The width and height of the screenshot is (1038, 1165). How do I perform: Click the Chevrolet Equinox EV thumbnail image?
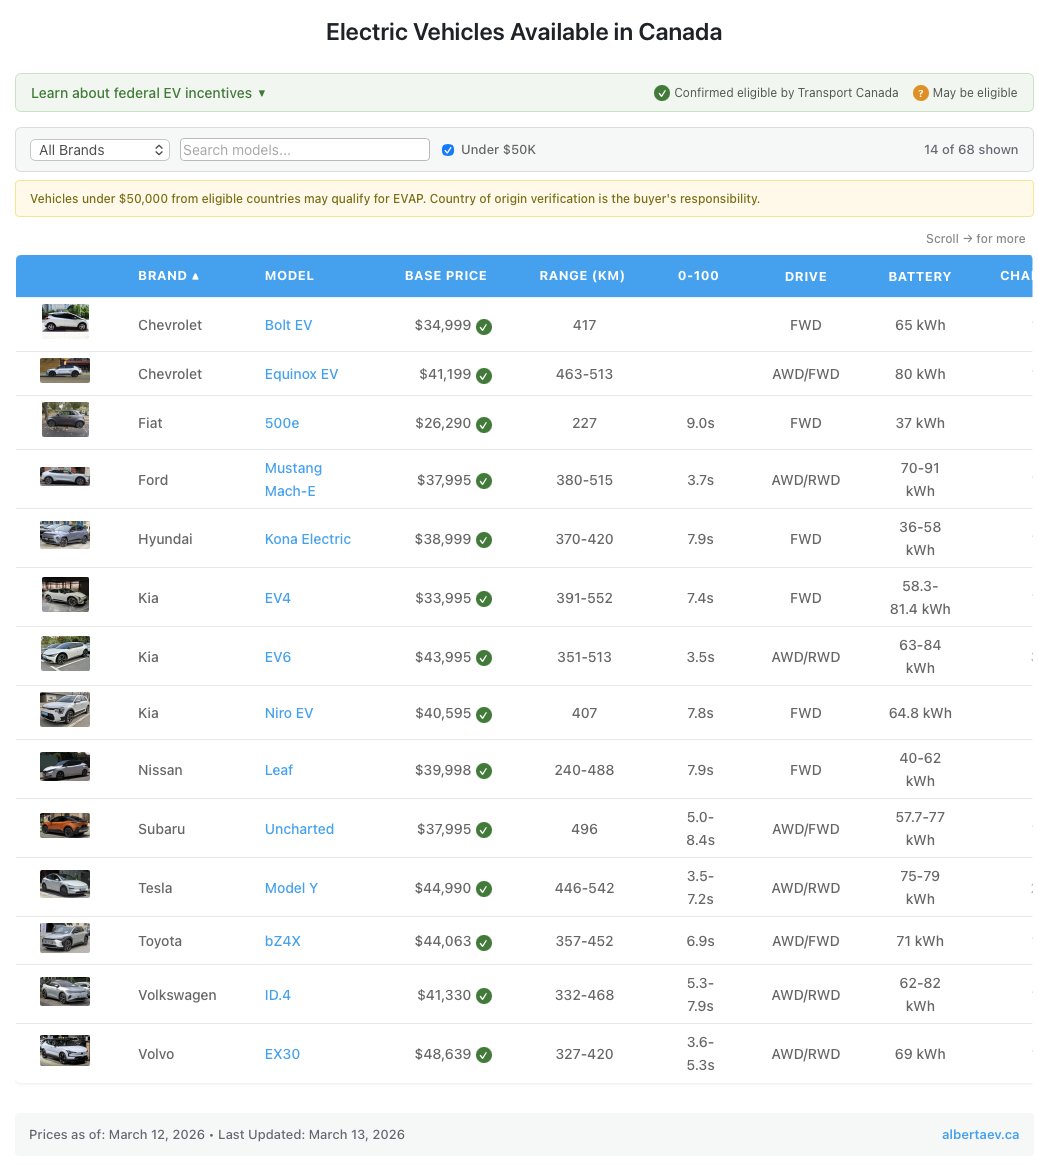(x=65, y=371)
